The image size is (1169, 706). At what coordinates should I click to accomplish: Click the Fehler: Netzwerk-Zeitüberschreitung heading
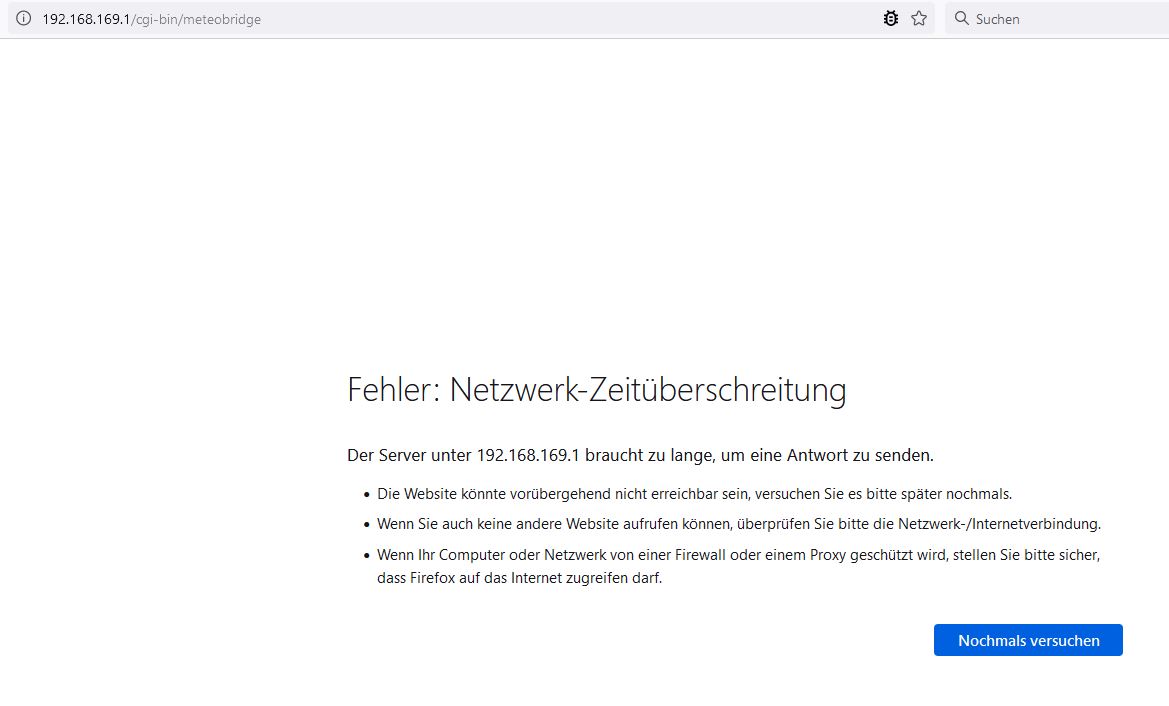coord(596,390)
